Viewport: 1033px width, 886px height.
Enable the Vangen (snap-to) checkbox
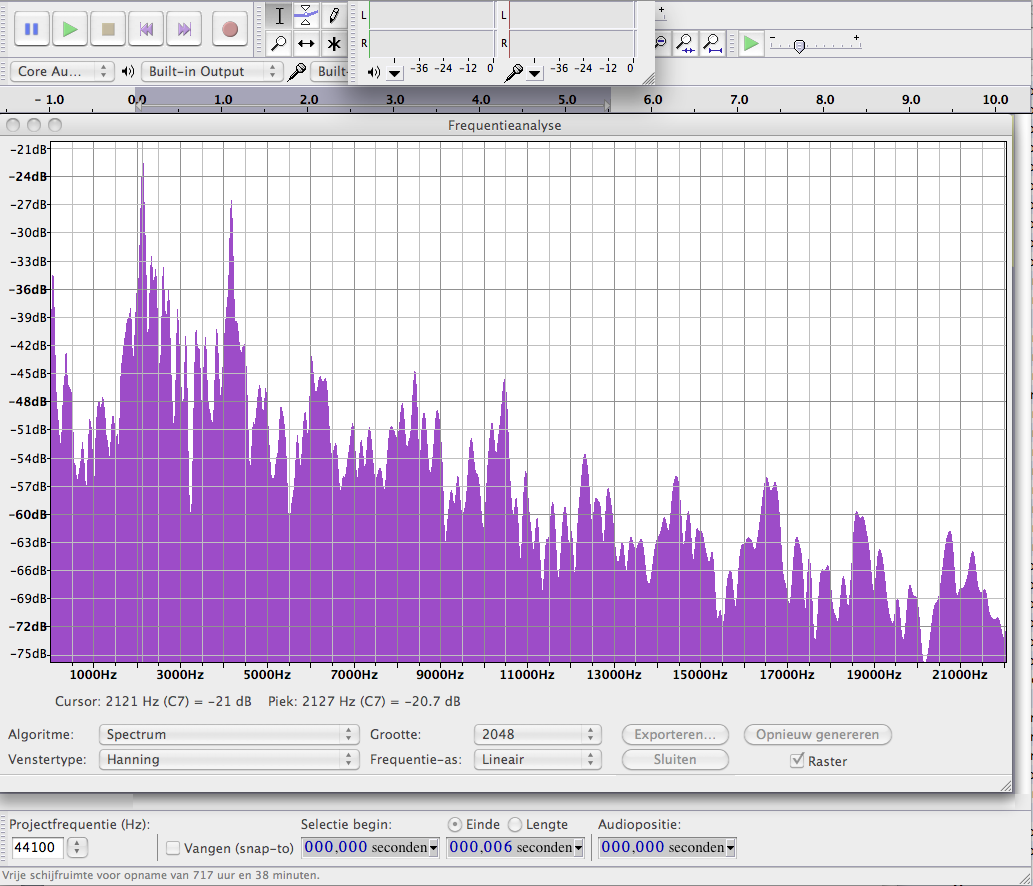point(173,848)
